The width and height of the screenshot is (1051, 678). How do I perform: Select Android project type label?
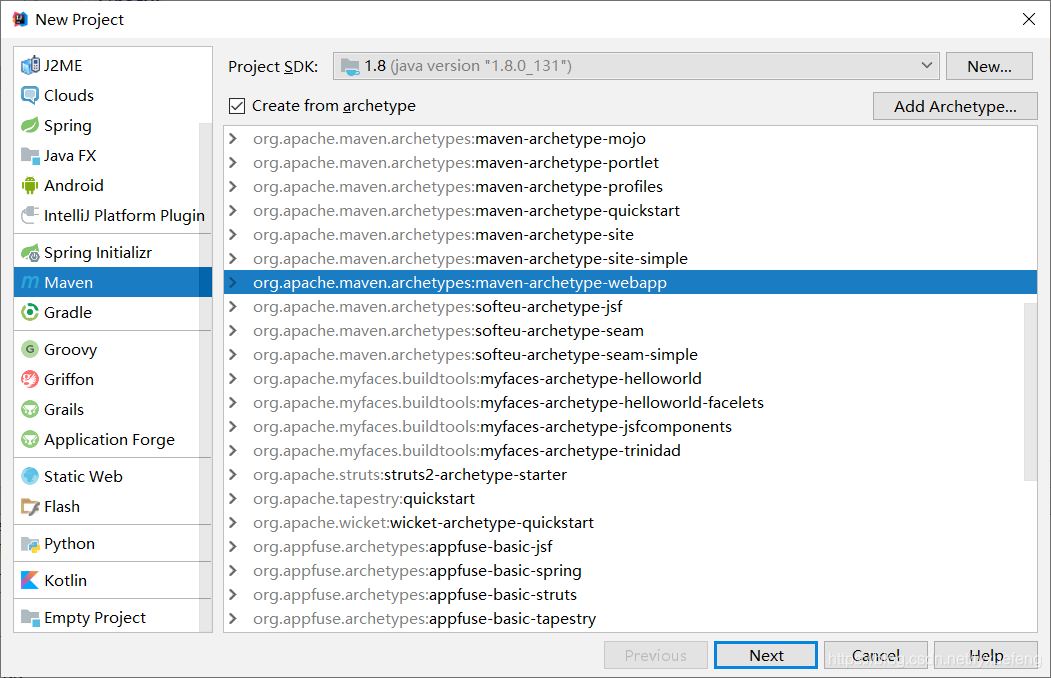[74, 186]
